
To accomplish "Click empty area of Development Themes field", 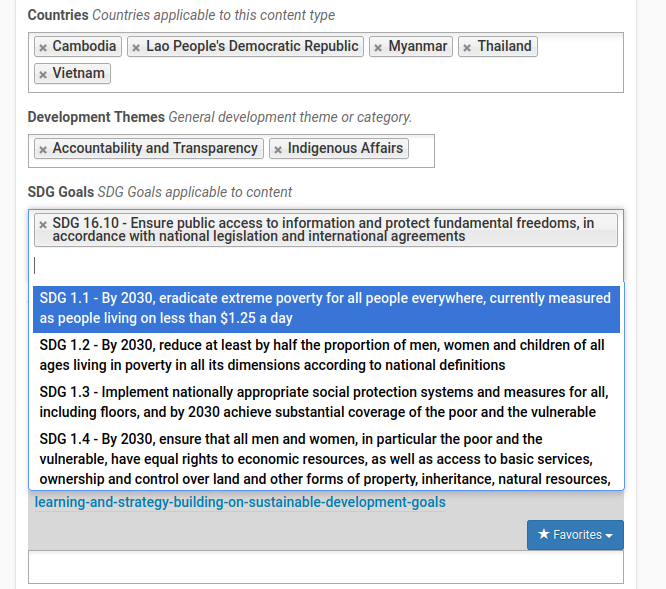I will pyautogui.click(x=421, y=151).
